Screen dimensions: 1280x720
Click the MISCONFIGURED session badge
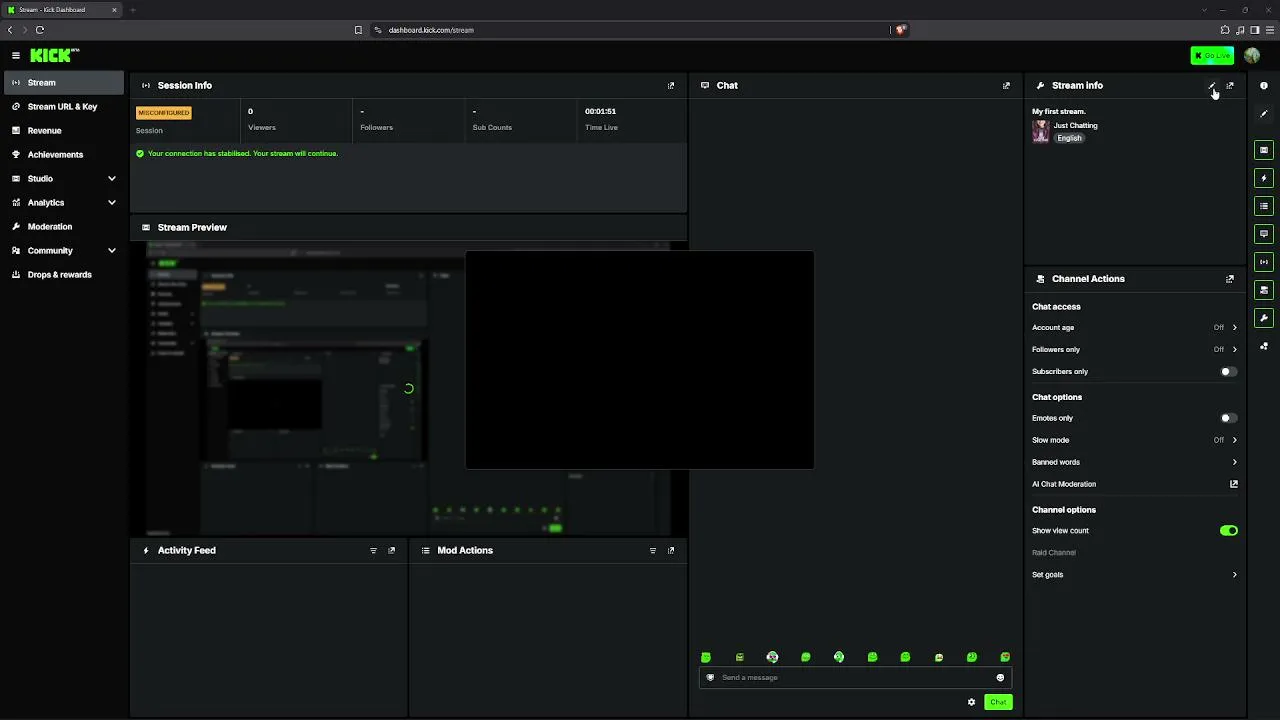click(163, 113)
